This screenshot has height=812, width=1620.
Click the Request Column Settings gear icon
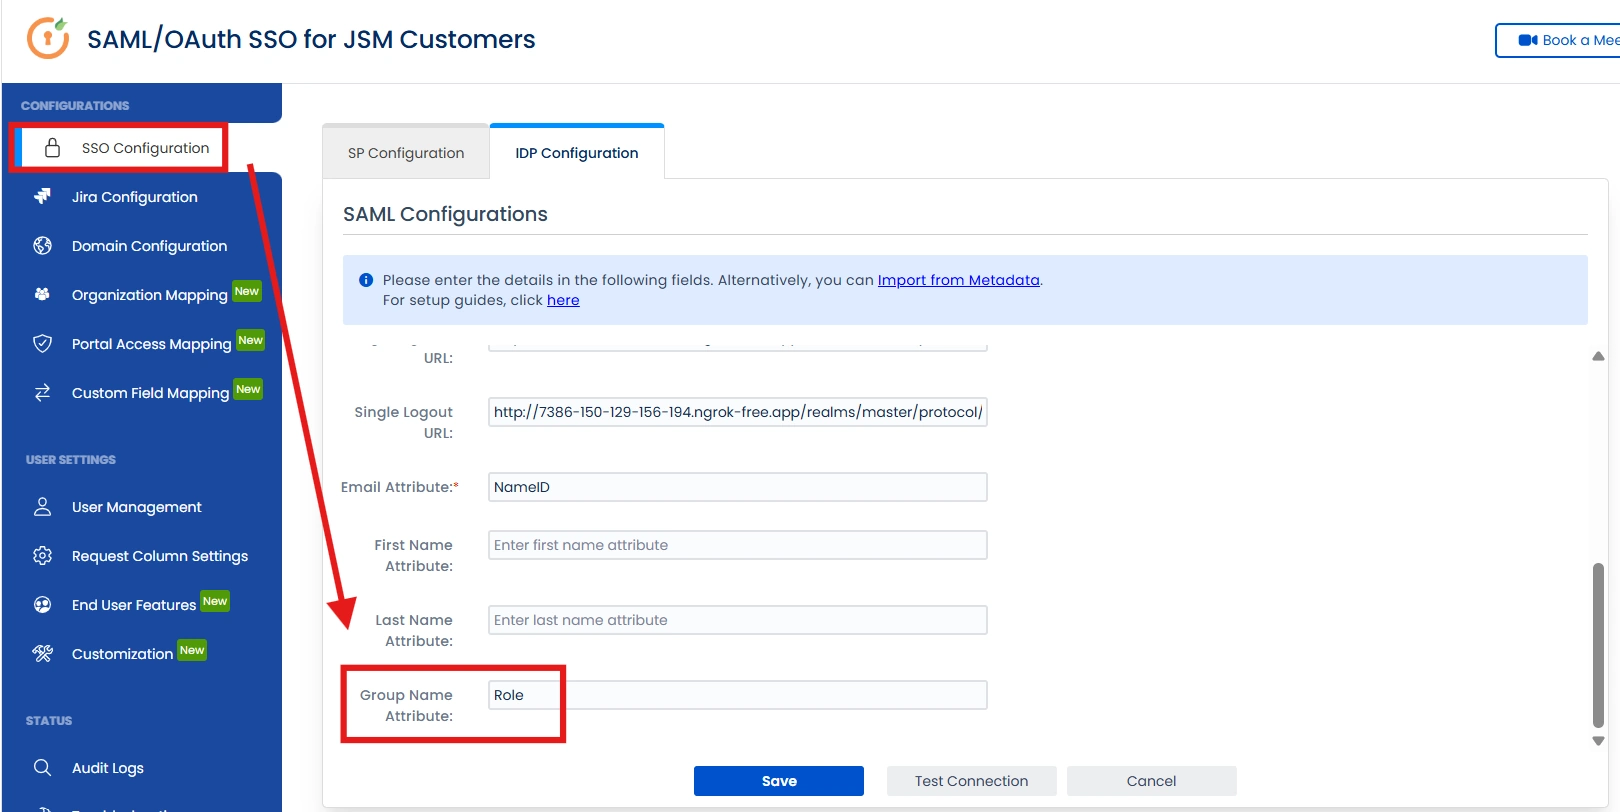pyautogui.click(x=42, y=556)
